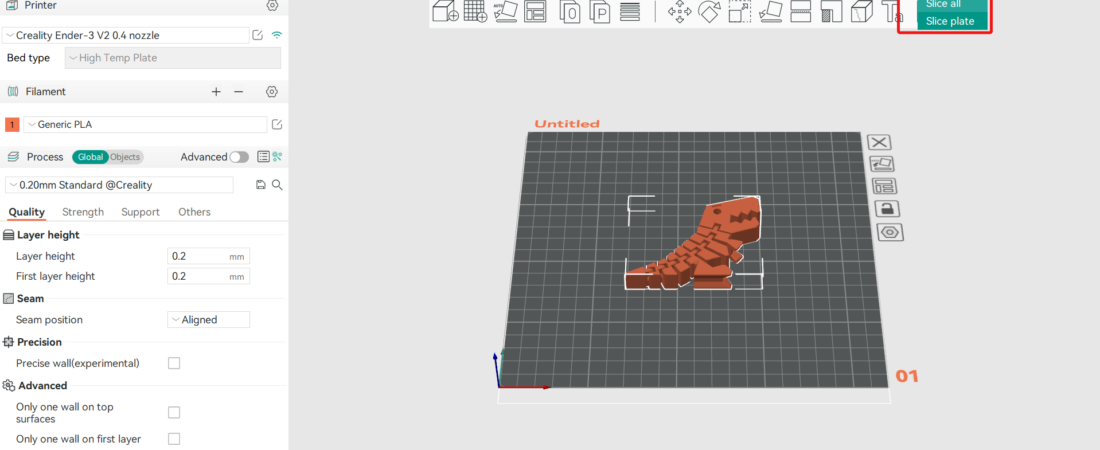This screenshot has width=1100, height=450.
Task: Check Only one wall on top surfaces
Action: tap(174, 412)
